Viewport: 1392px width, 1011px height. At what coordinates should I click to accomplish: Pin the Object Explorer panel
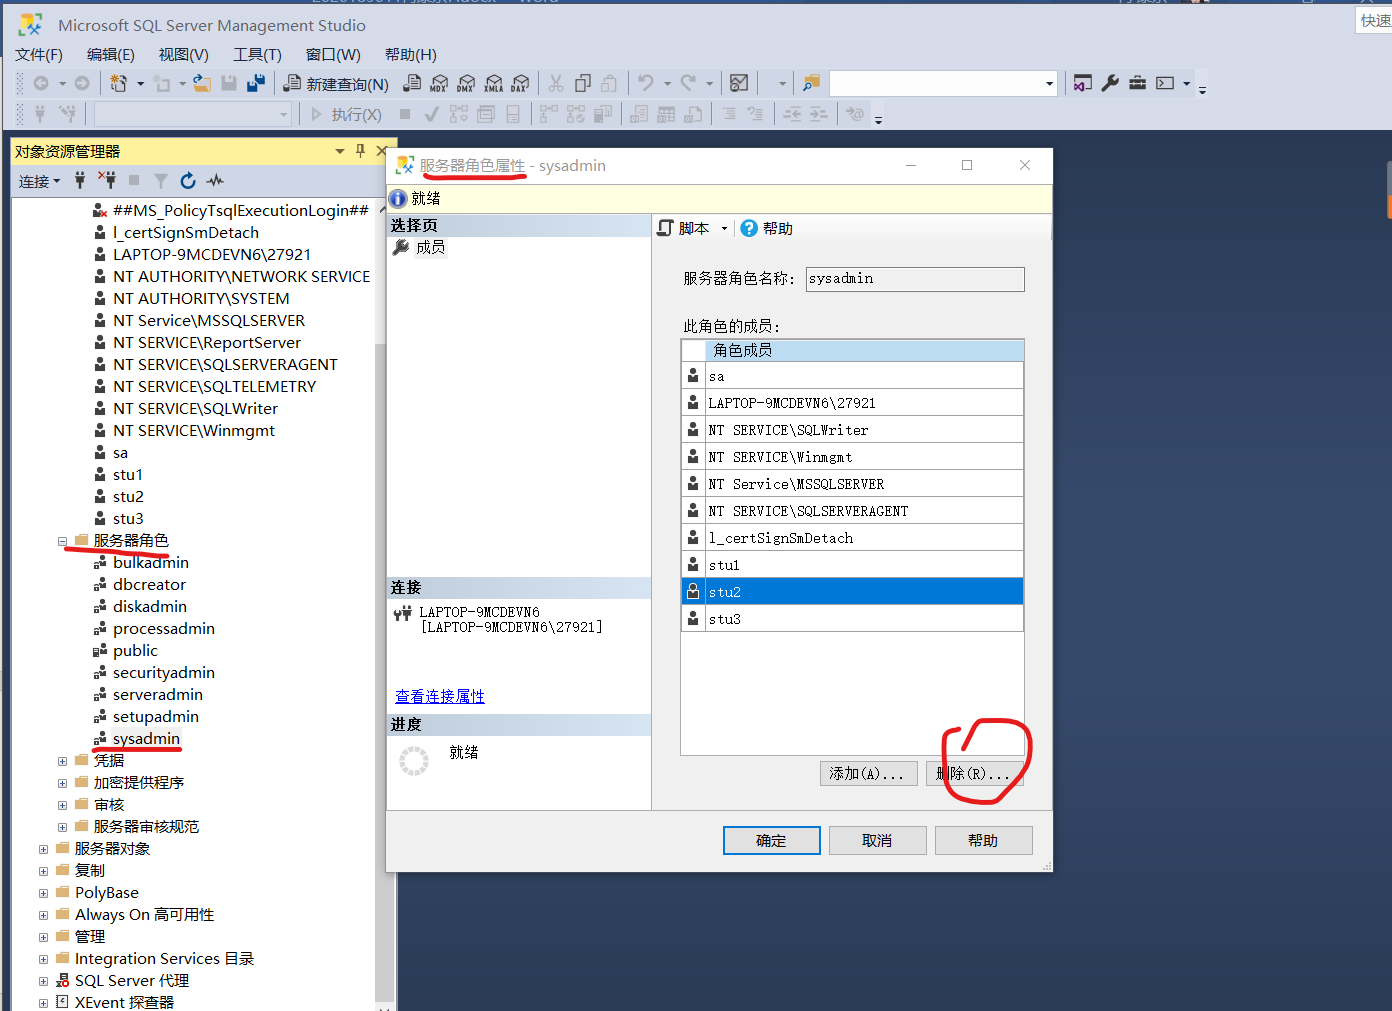pos(360,151)
